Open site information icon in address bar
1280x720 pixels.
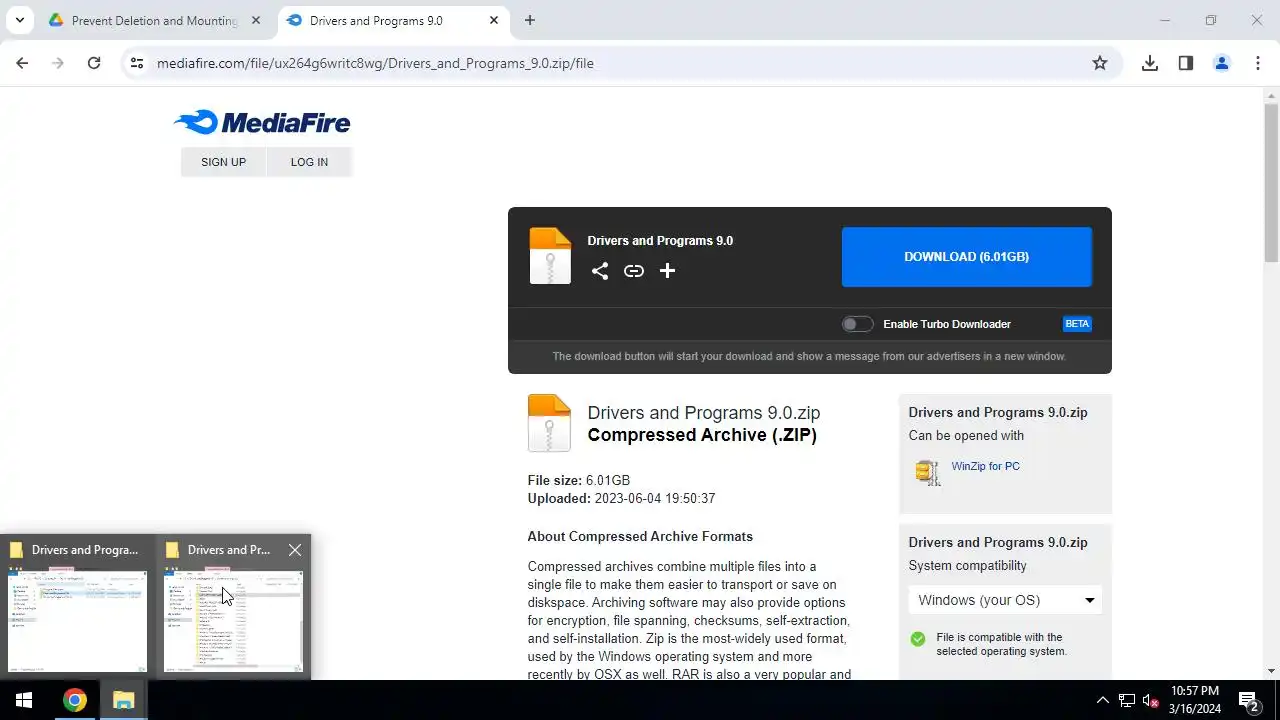pos(137,63)
